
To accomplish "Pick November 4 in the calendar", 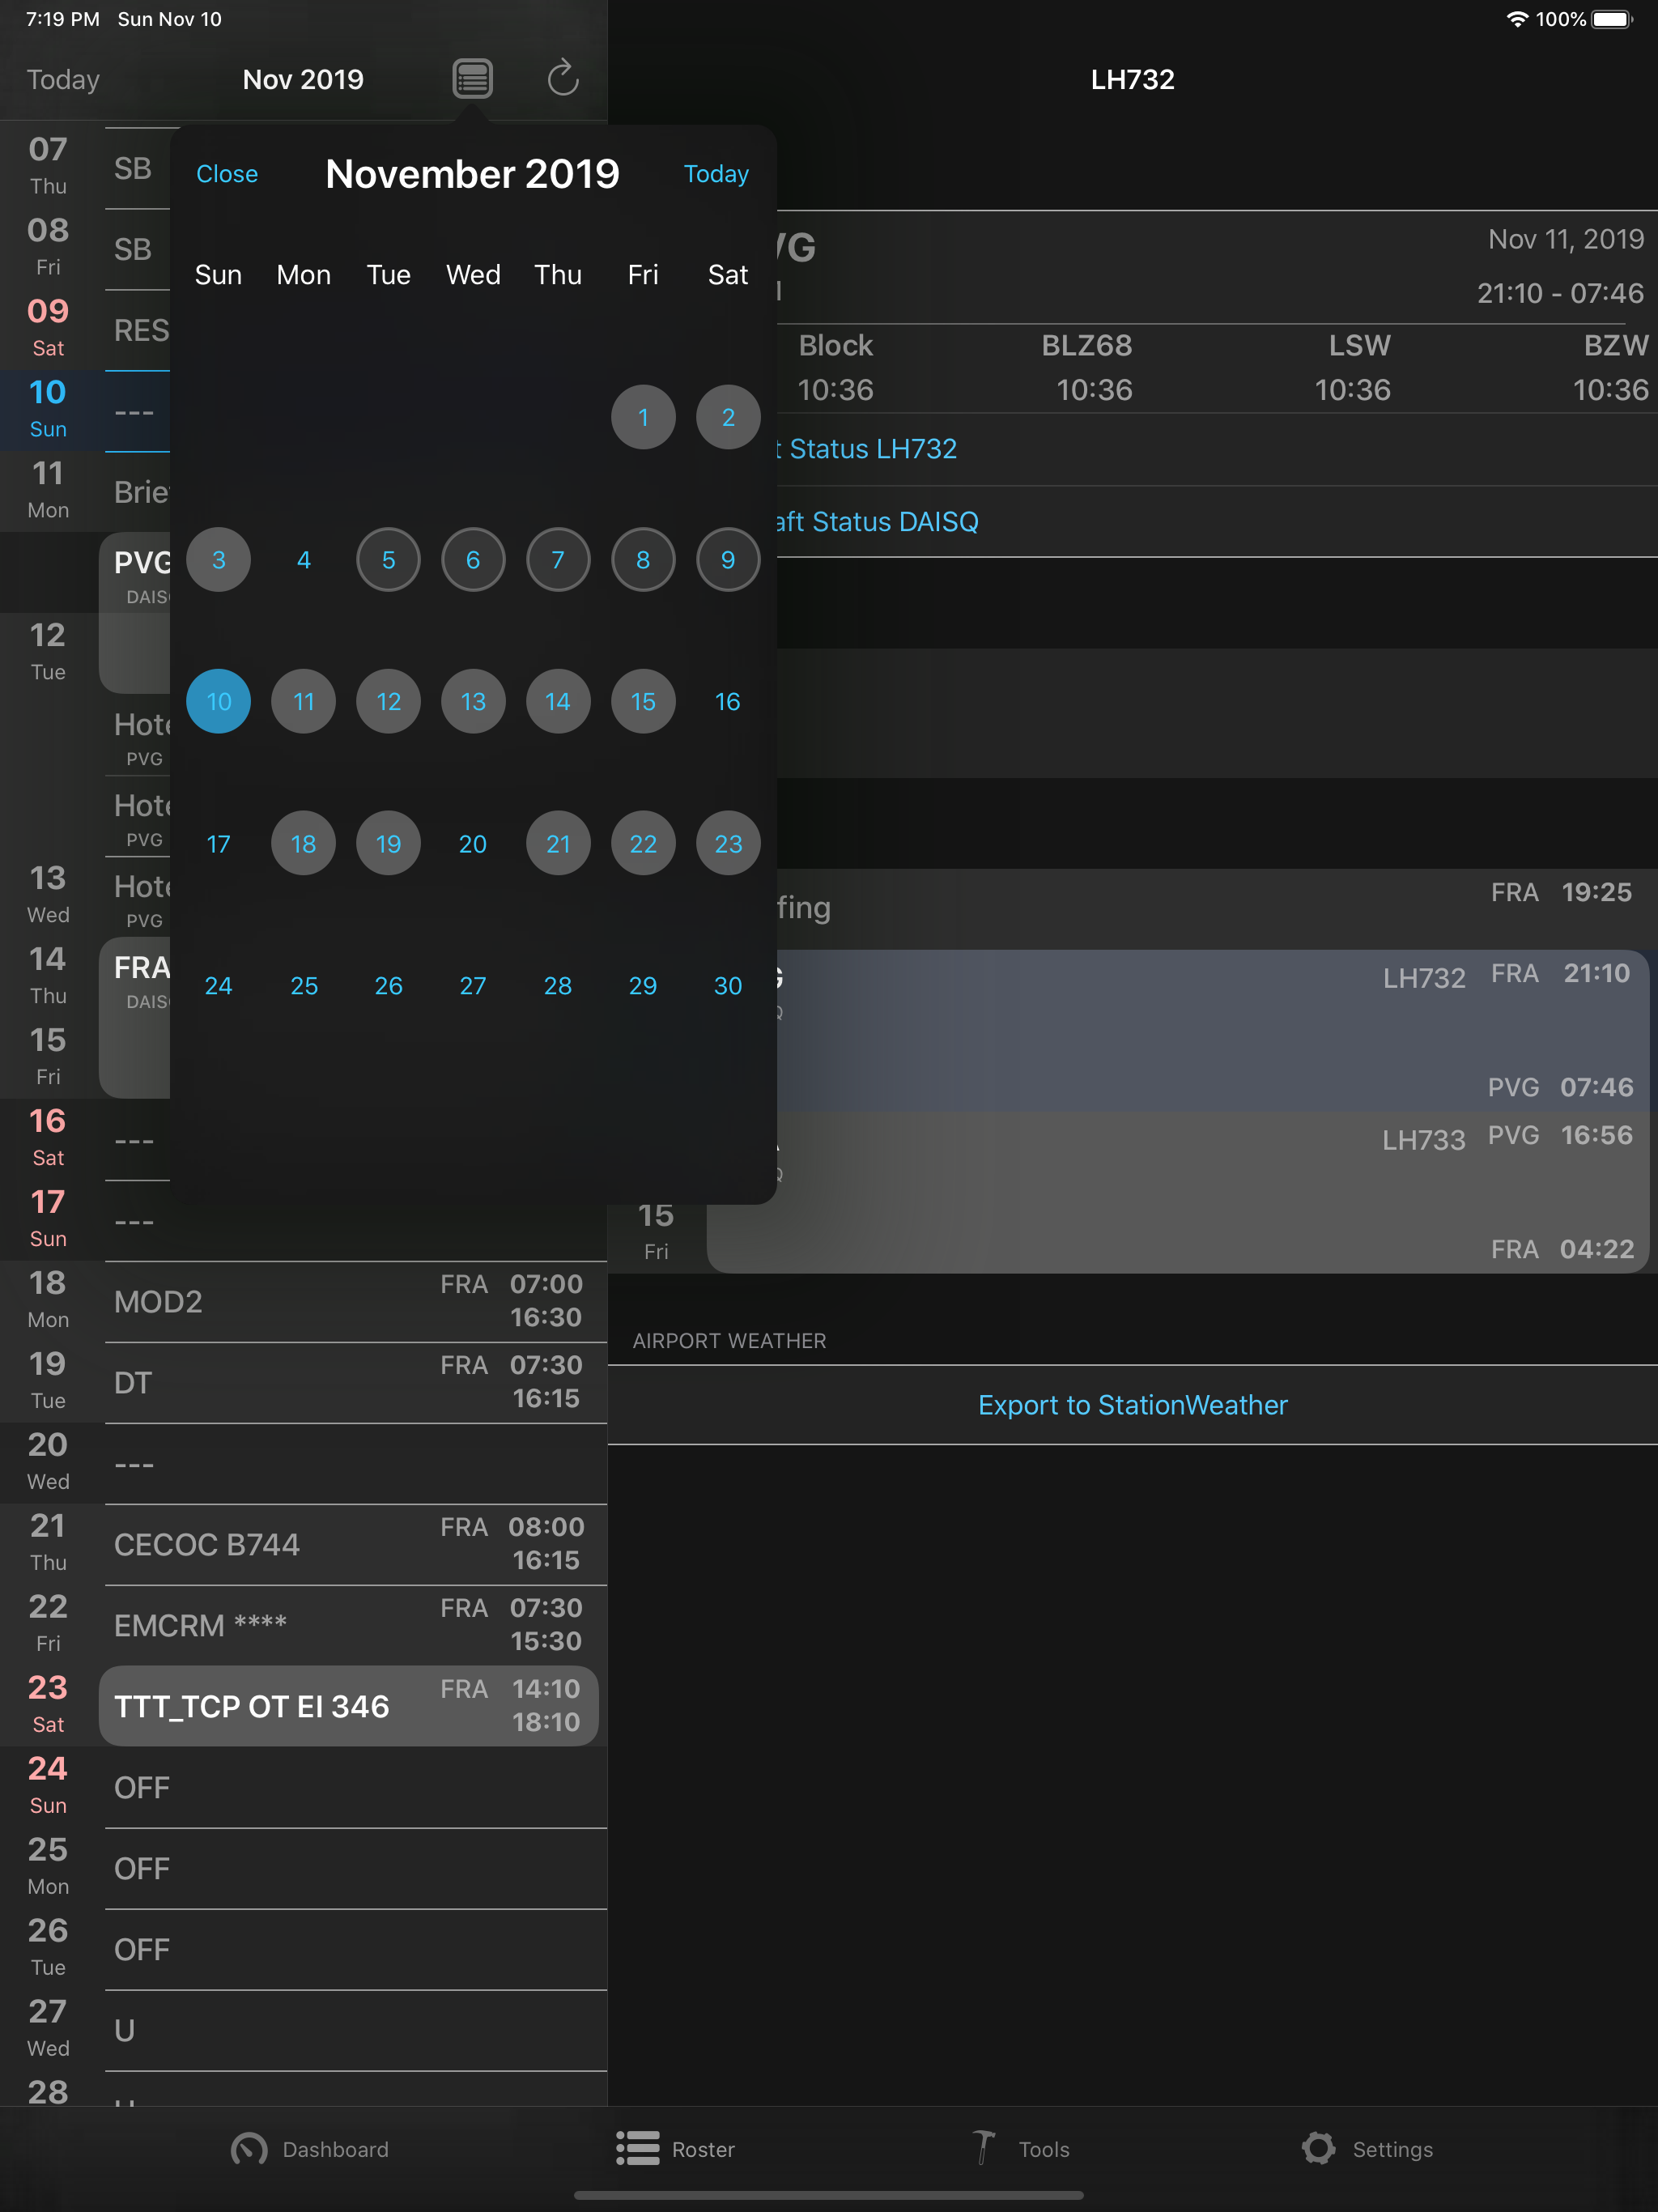I will (304, 560).
